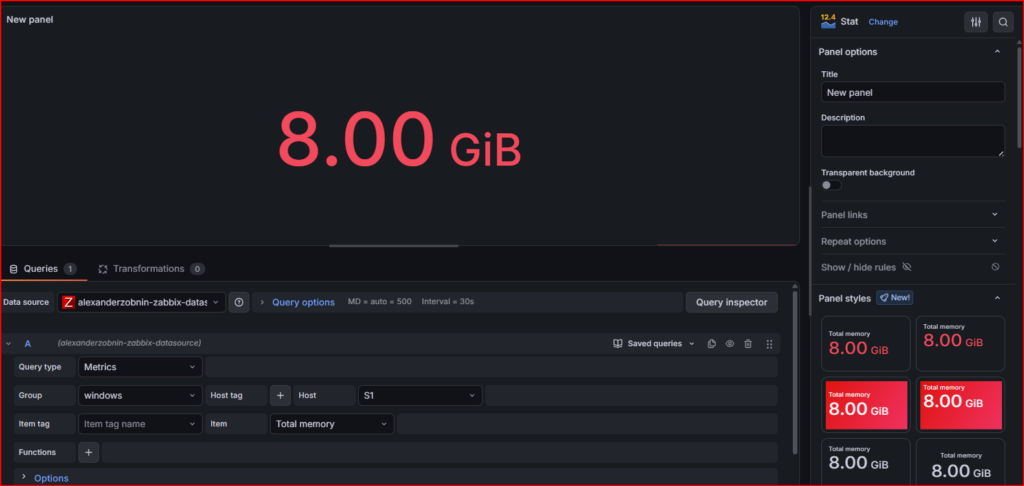This screenshot has width=1024, height=486.
Task: Click the New! badge beside Panel styles
Action: pyautogui.click(x=894, y=298)
